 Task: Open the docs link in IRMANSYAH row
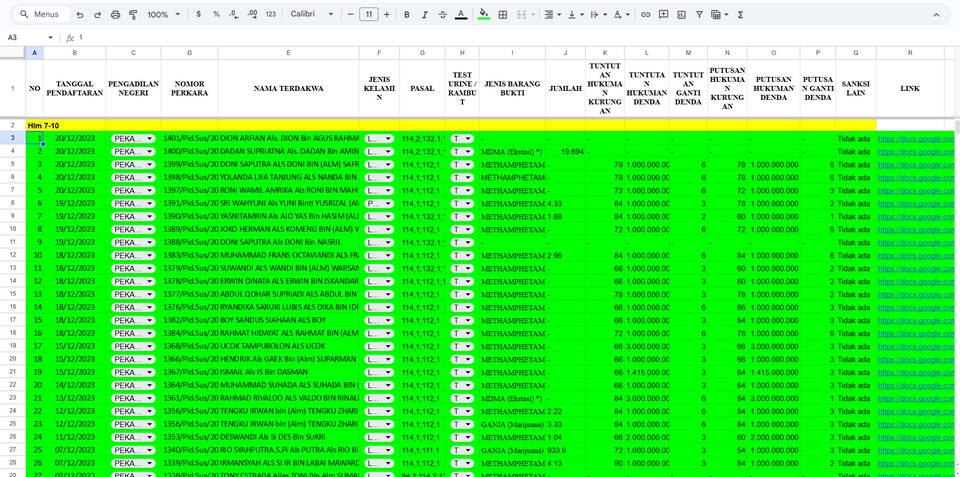(915, 463)
